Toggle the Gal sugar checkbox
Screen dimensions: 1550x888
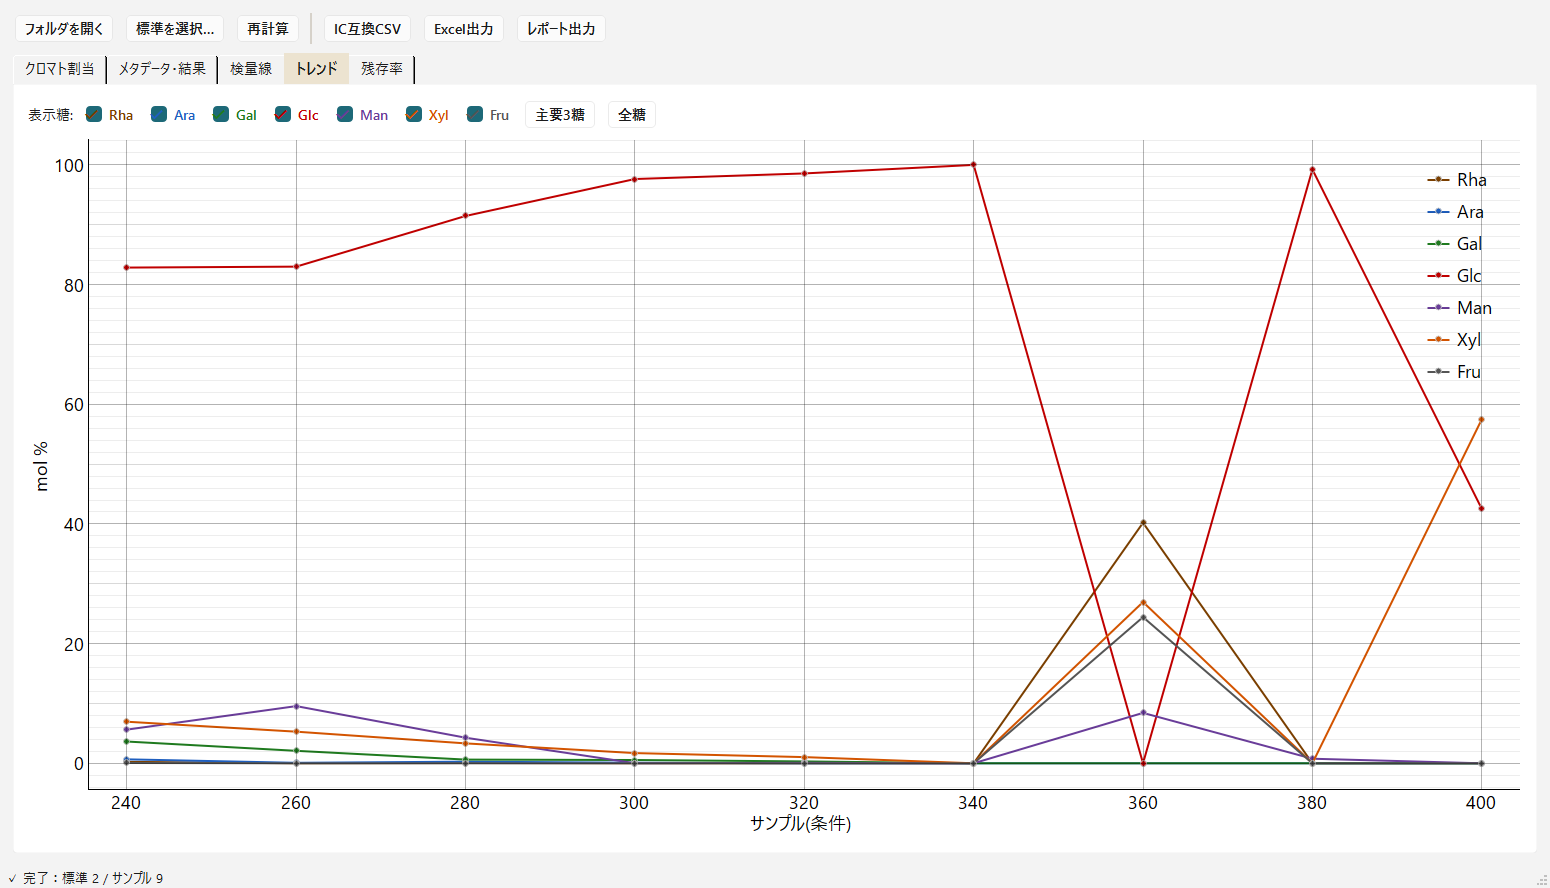tap(221, 115)
